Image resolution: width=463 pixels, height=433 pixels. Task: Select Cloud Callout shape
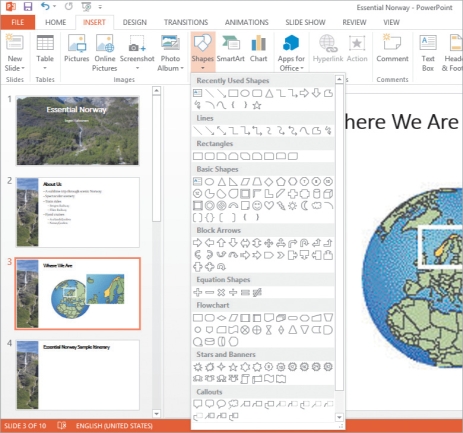pos(233,404)
